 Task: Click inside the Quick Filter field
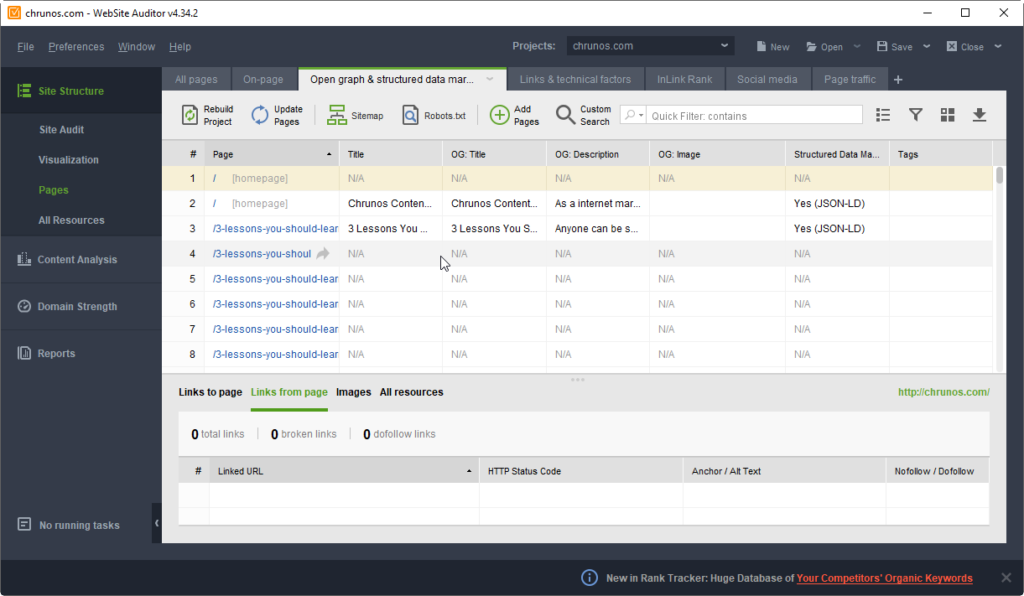click(755, 114)
